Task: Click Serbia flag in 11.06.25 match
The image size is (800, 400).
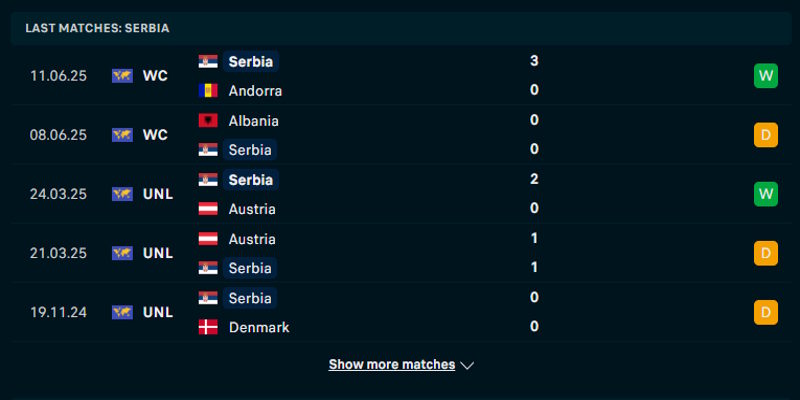Action: tap(208, 61)
